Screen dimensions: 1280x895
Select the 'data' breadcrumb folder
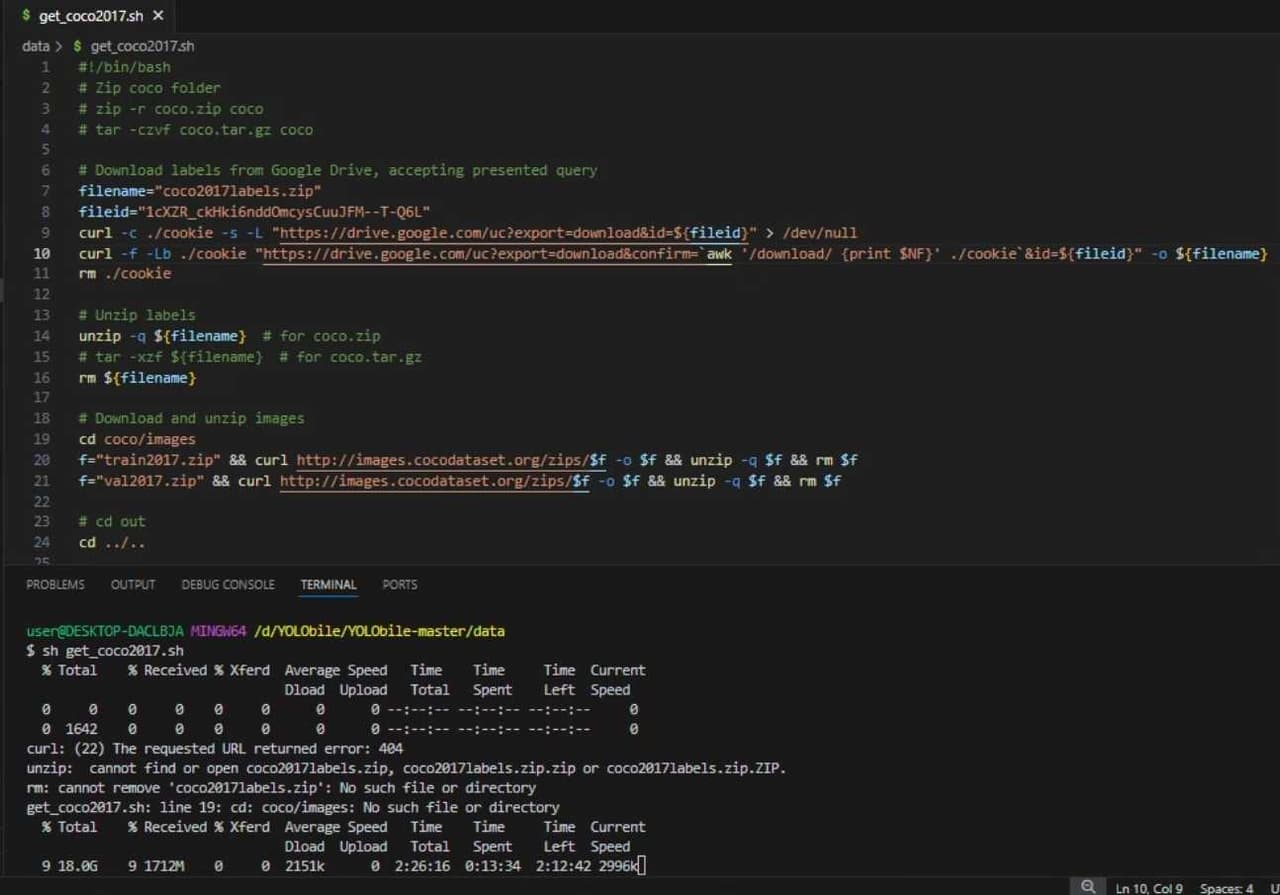[x=36, y=46]
